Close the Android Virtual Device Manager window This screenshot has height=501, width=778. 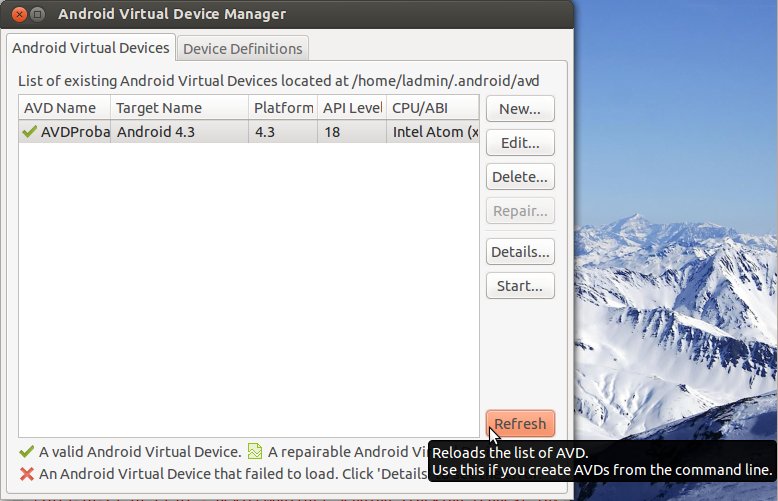[x=19, y=14]
